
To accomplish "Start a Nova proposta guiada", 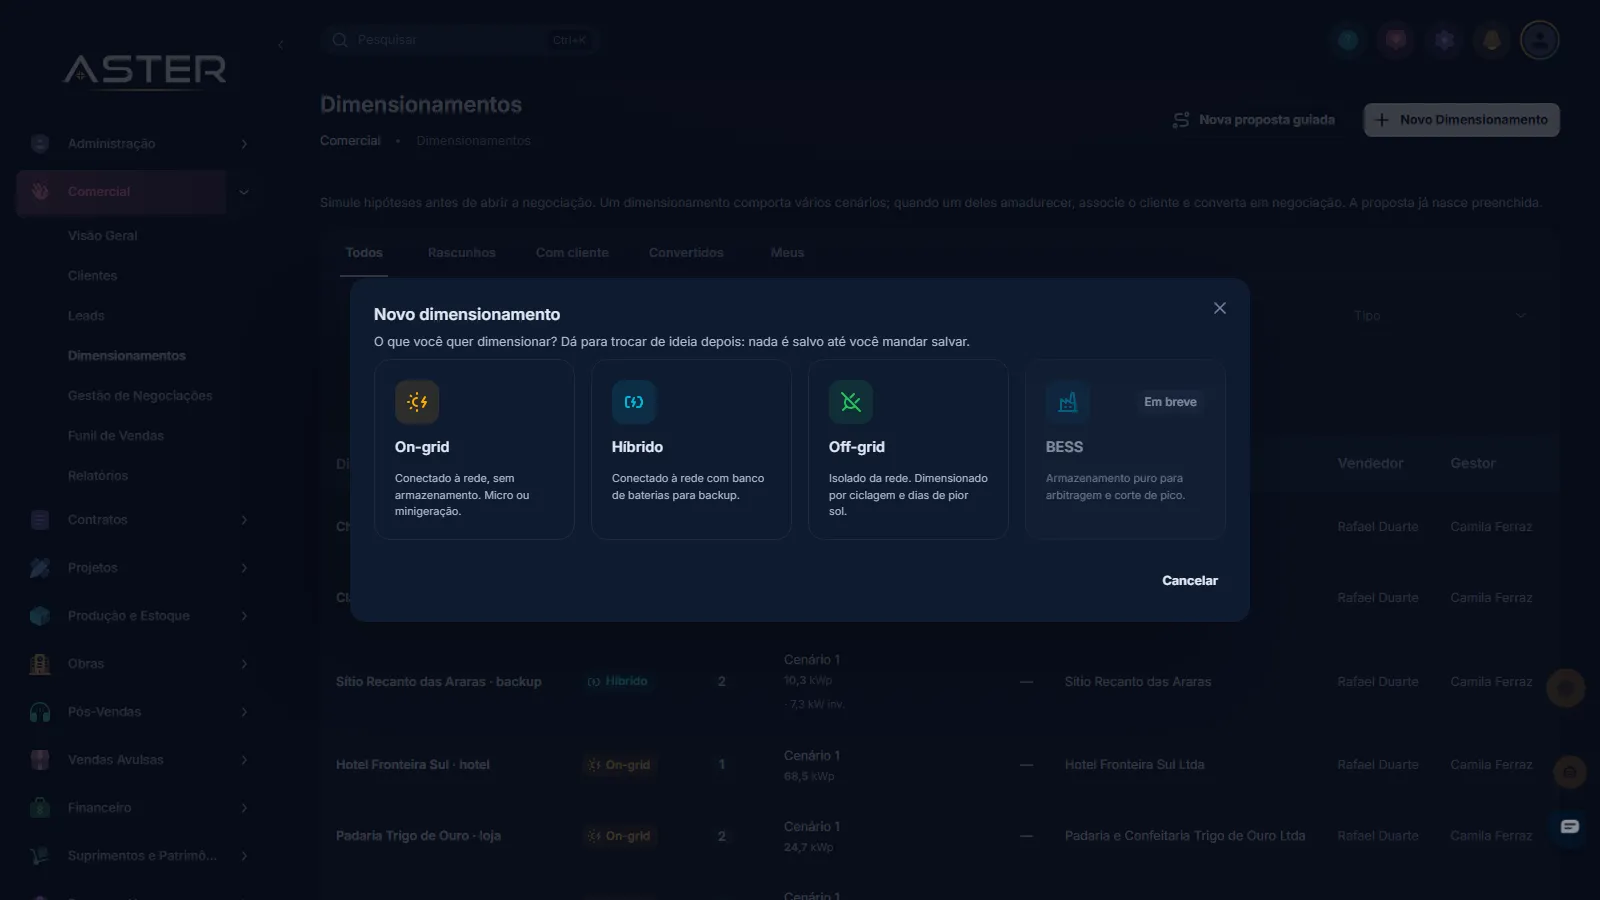I will click(1254, 120).
